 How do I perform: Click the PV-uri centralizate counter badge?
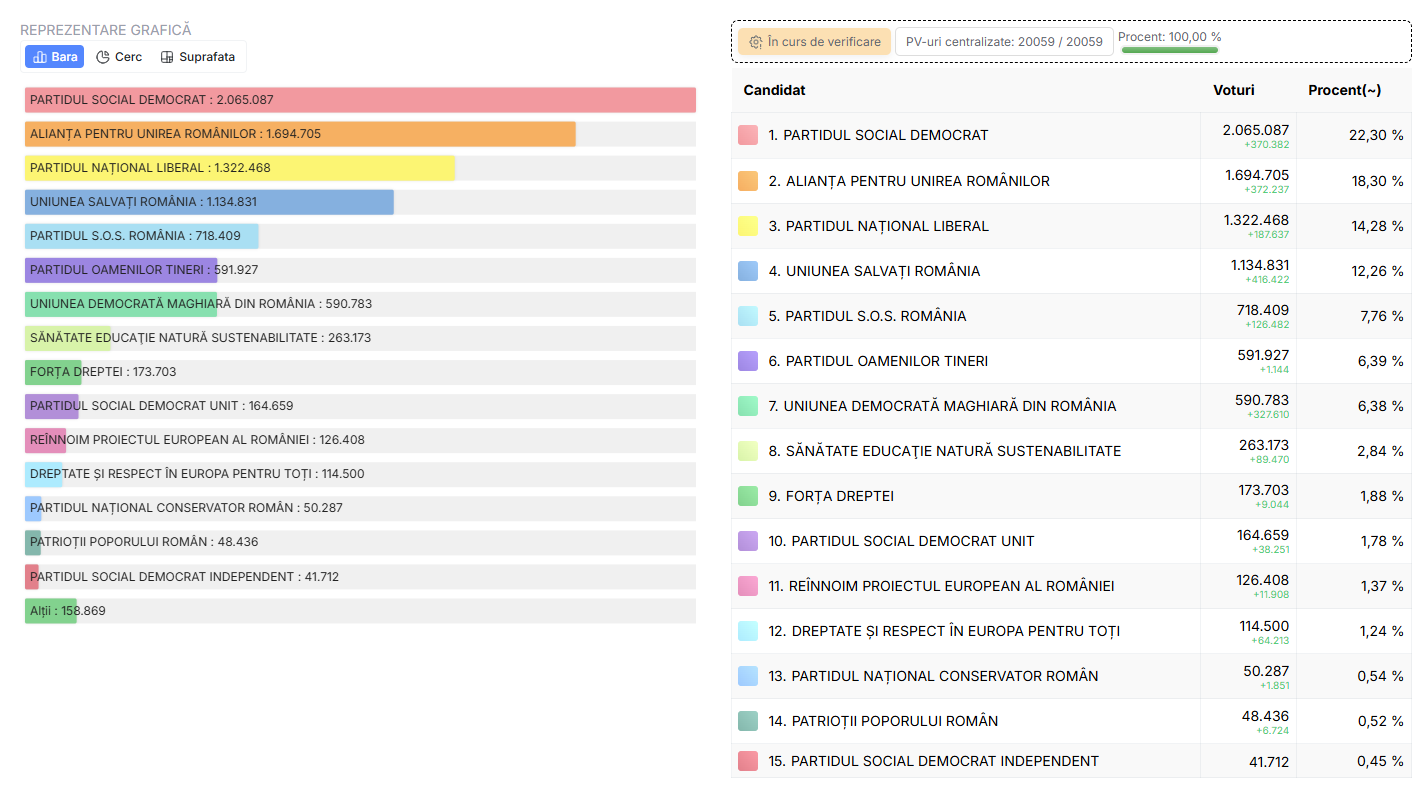pos(1003,42)
